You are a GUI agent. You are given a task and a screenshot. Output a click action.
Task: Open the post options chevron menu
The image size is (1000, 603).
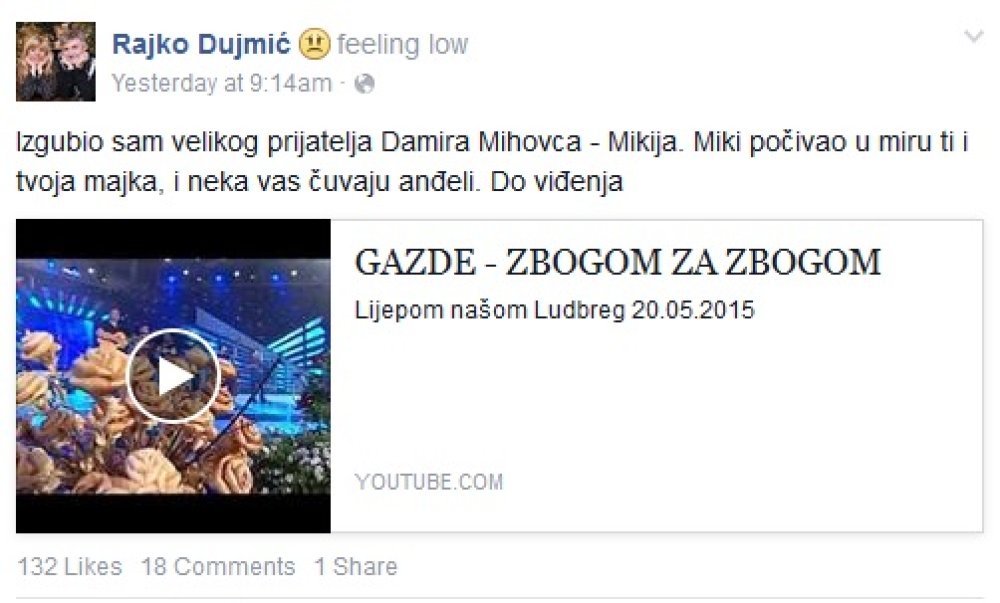(x=974, y=36)
